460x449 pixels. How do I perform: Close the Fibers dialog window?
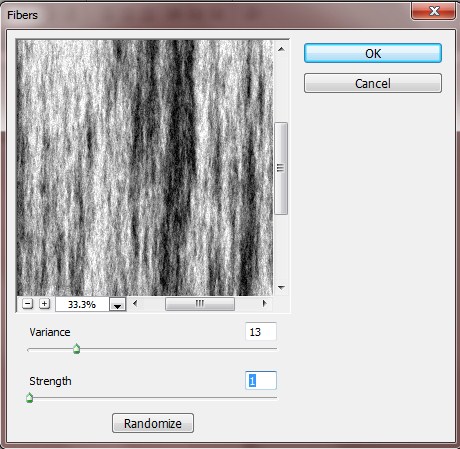[434, 11]
